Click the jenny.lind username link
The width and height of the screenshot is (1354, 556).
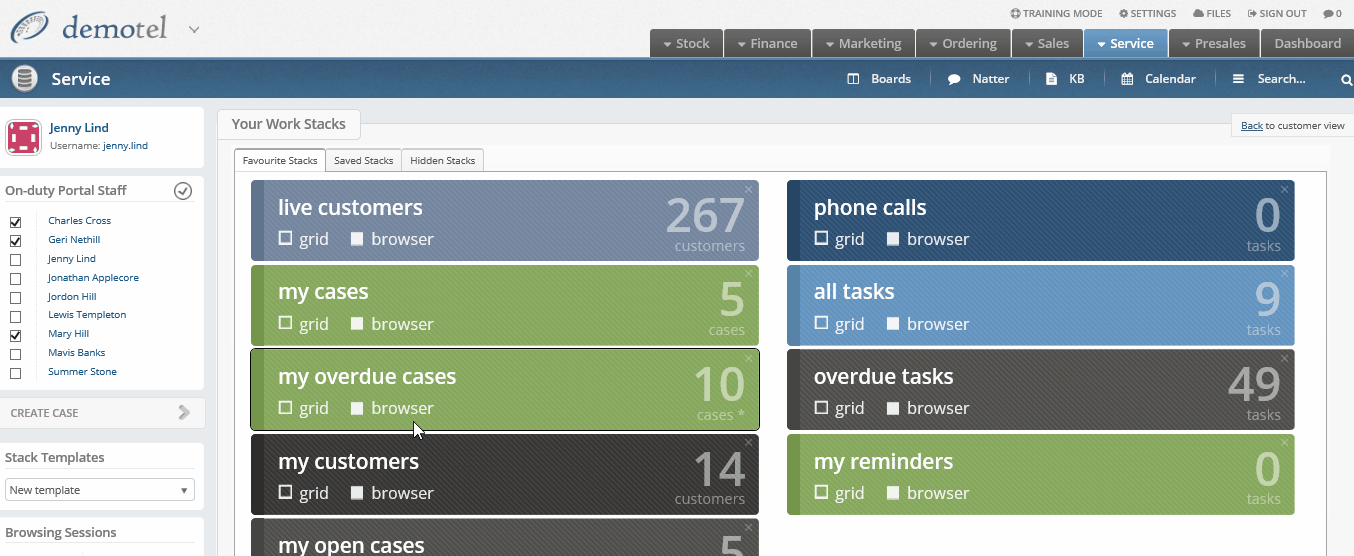[x=125, y=146]
